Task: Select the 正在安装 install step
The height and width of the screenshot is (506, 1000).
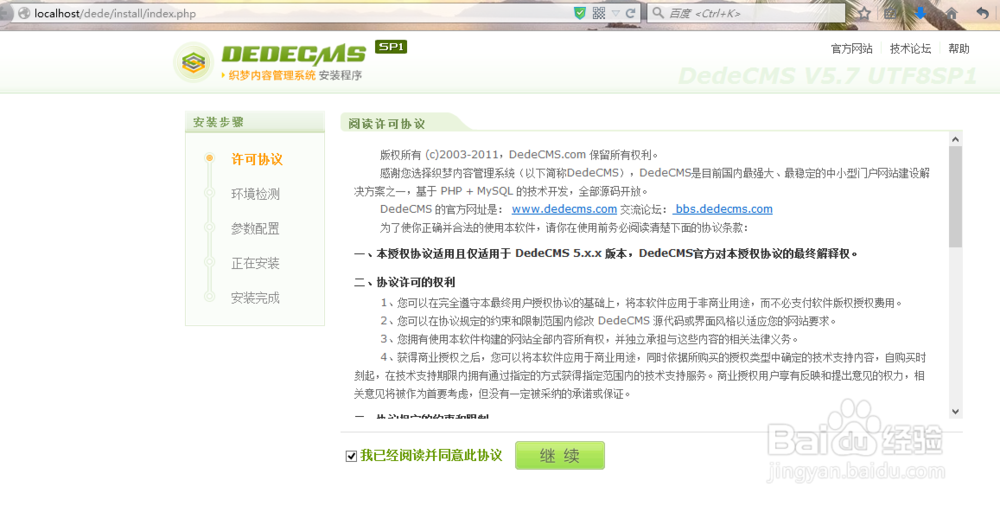Action: point(255,263)
